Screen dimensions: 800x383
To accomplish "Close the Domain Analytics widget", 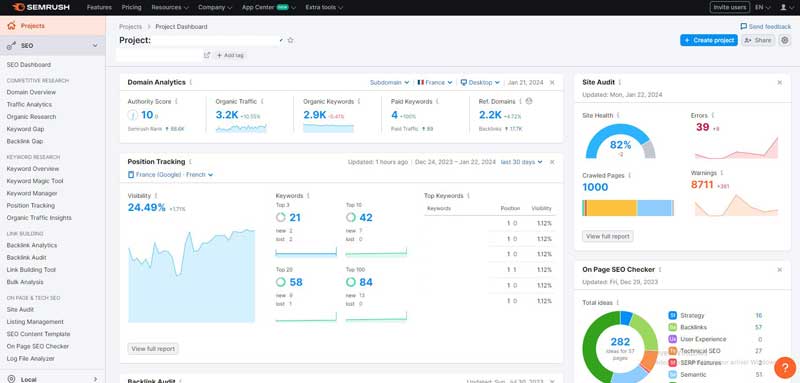I will 552,82.
